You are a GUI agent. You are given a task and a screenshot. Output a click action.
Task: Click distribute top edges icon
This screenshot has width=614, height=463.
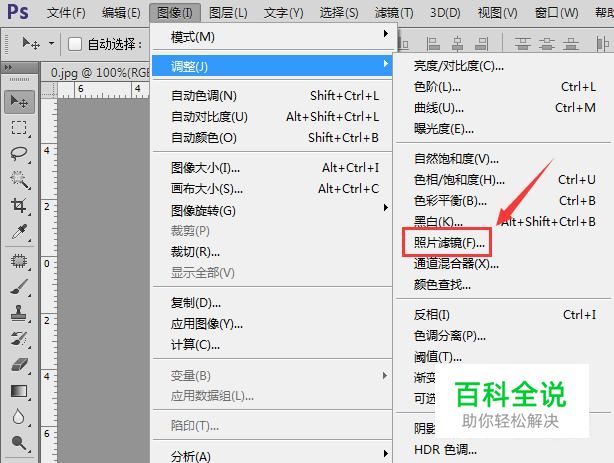(522, 43)
